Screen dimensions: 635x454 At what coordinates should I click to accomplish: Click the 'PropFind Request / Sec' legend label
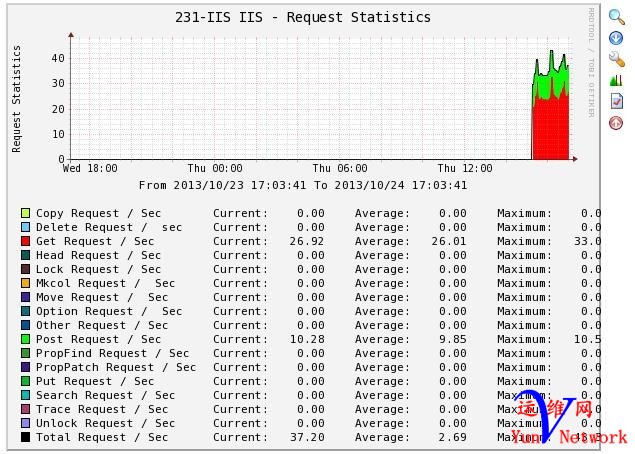point(112,353)
